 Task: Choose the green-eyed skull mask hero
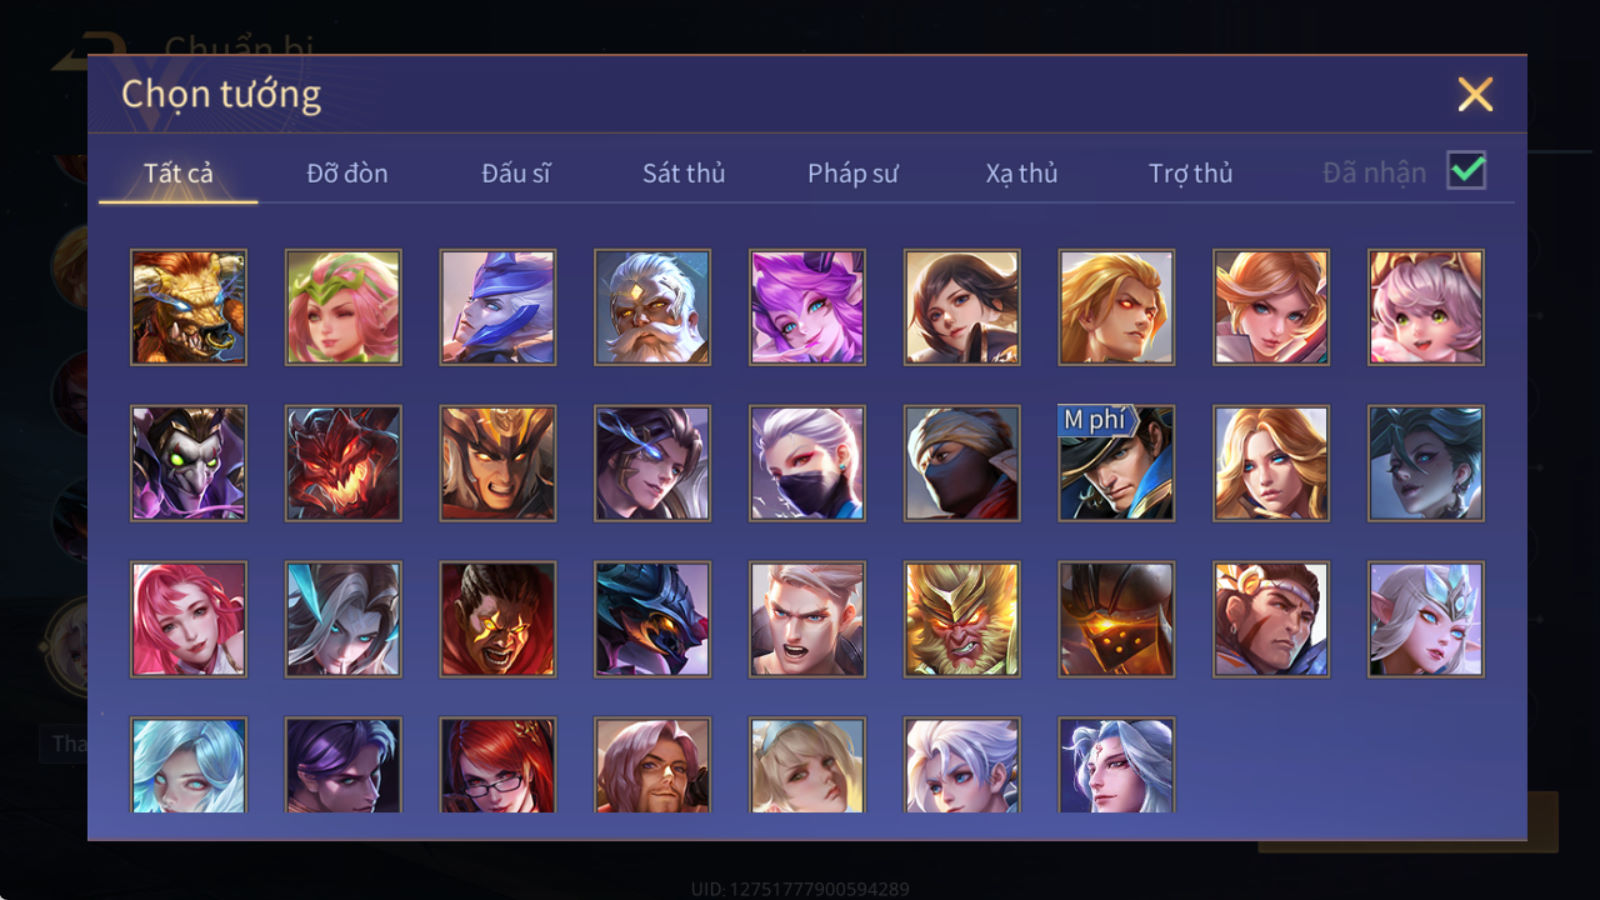188,463
